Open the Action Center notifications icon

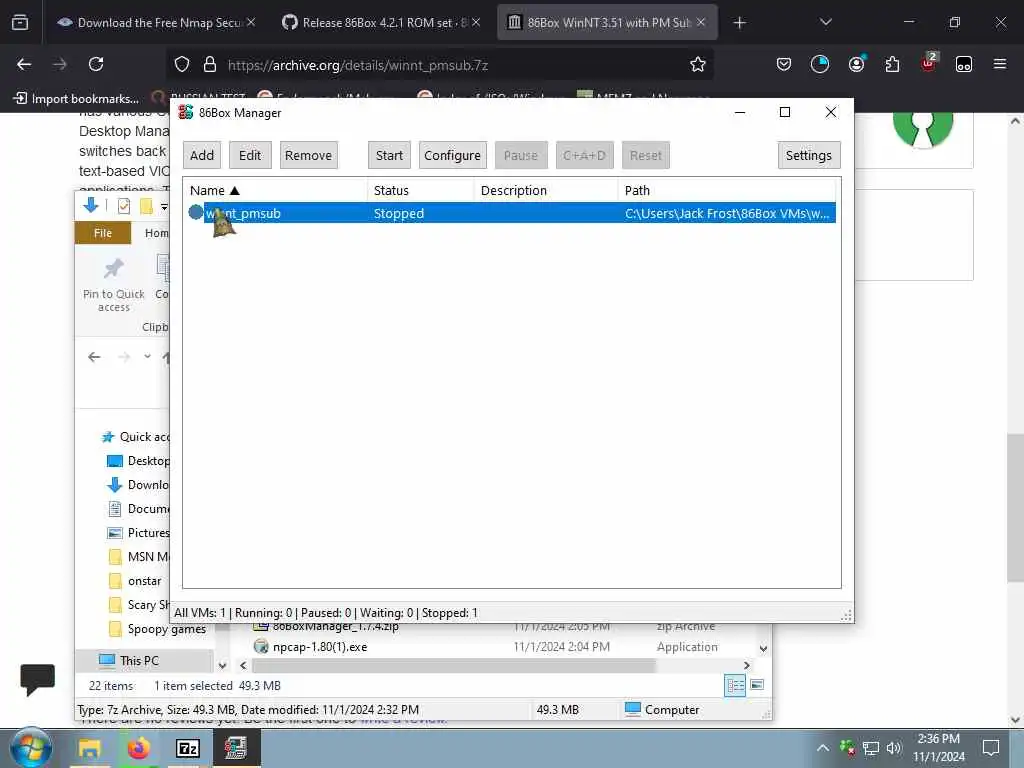(x=991, y=748)
